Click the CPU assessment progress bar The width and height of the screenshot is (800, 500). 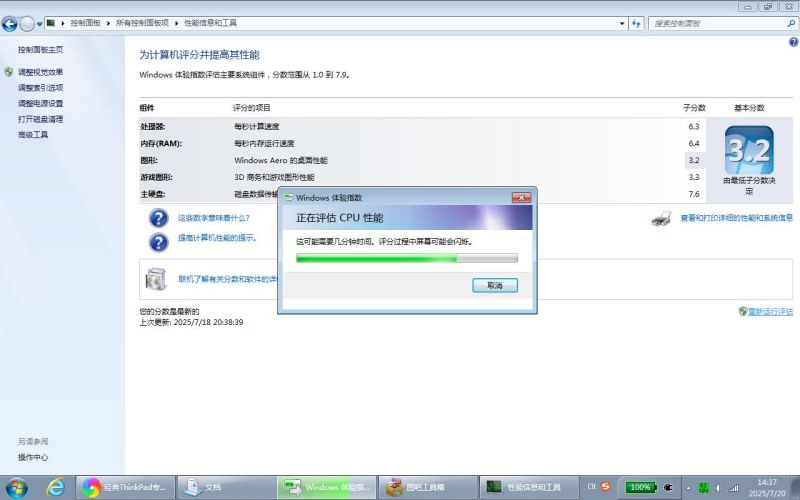pyautogui.click(x=407, y=258)
